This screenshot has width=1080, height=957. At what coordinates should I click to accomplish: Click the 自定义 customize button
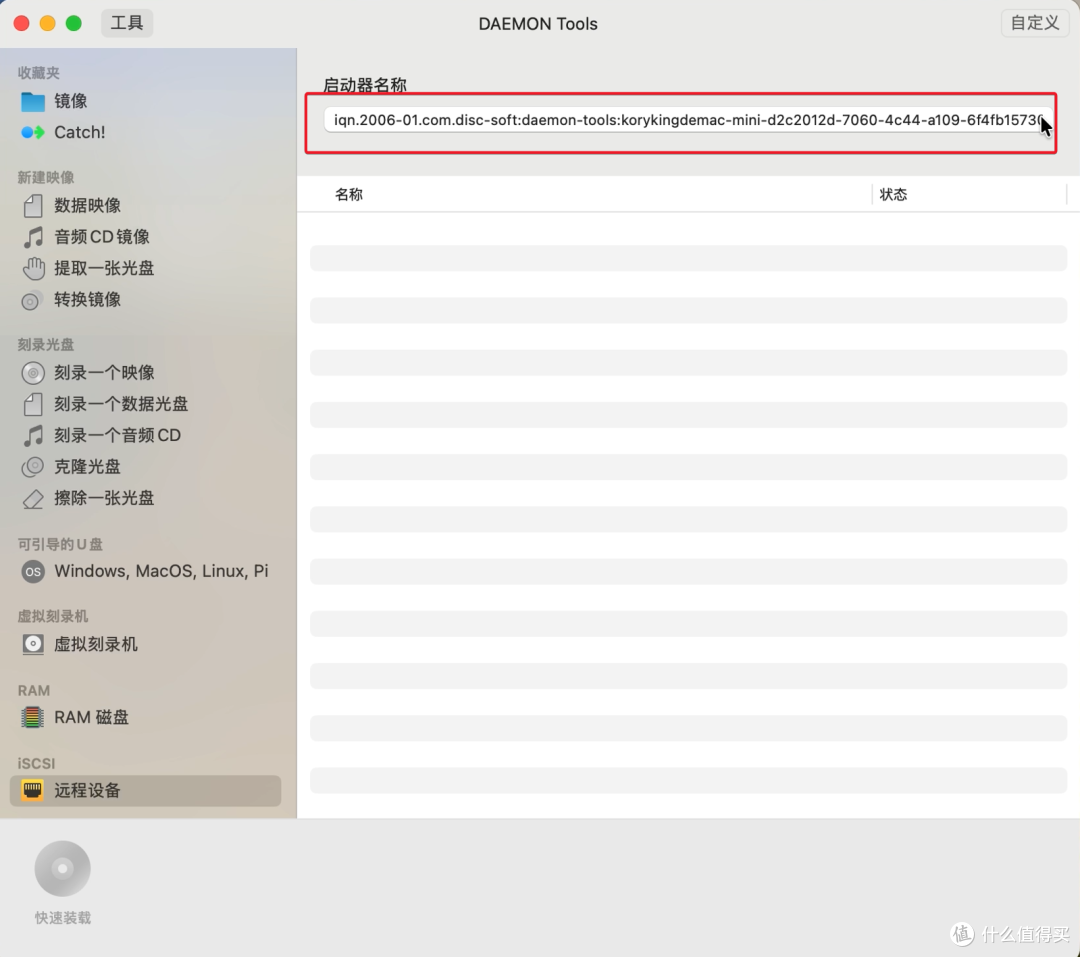point(1034,23)
